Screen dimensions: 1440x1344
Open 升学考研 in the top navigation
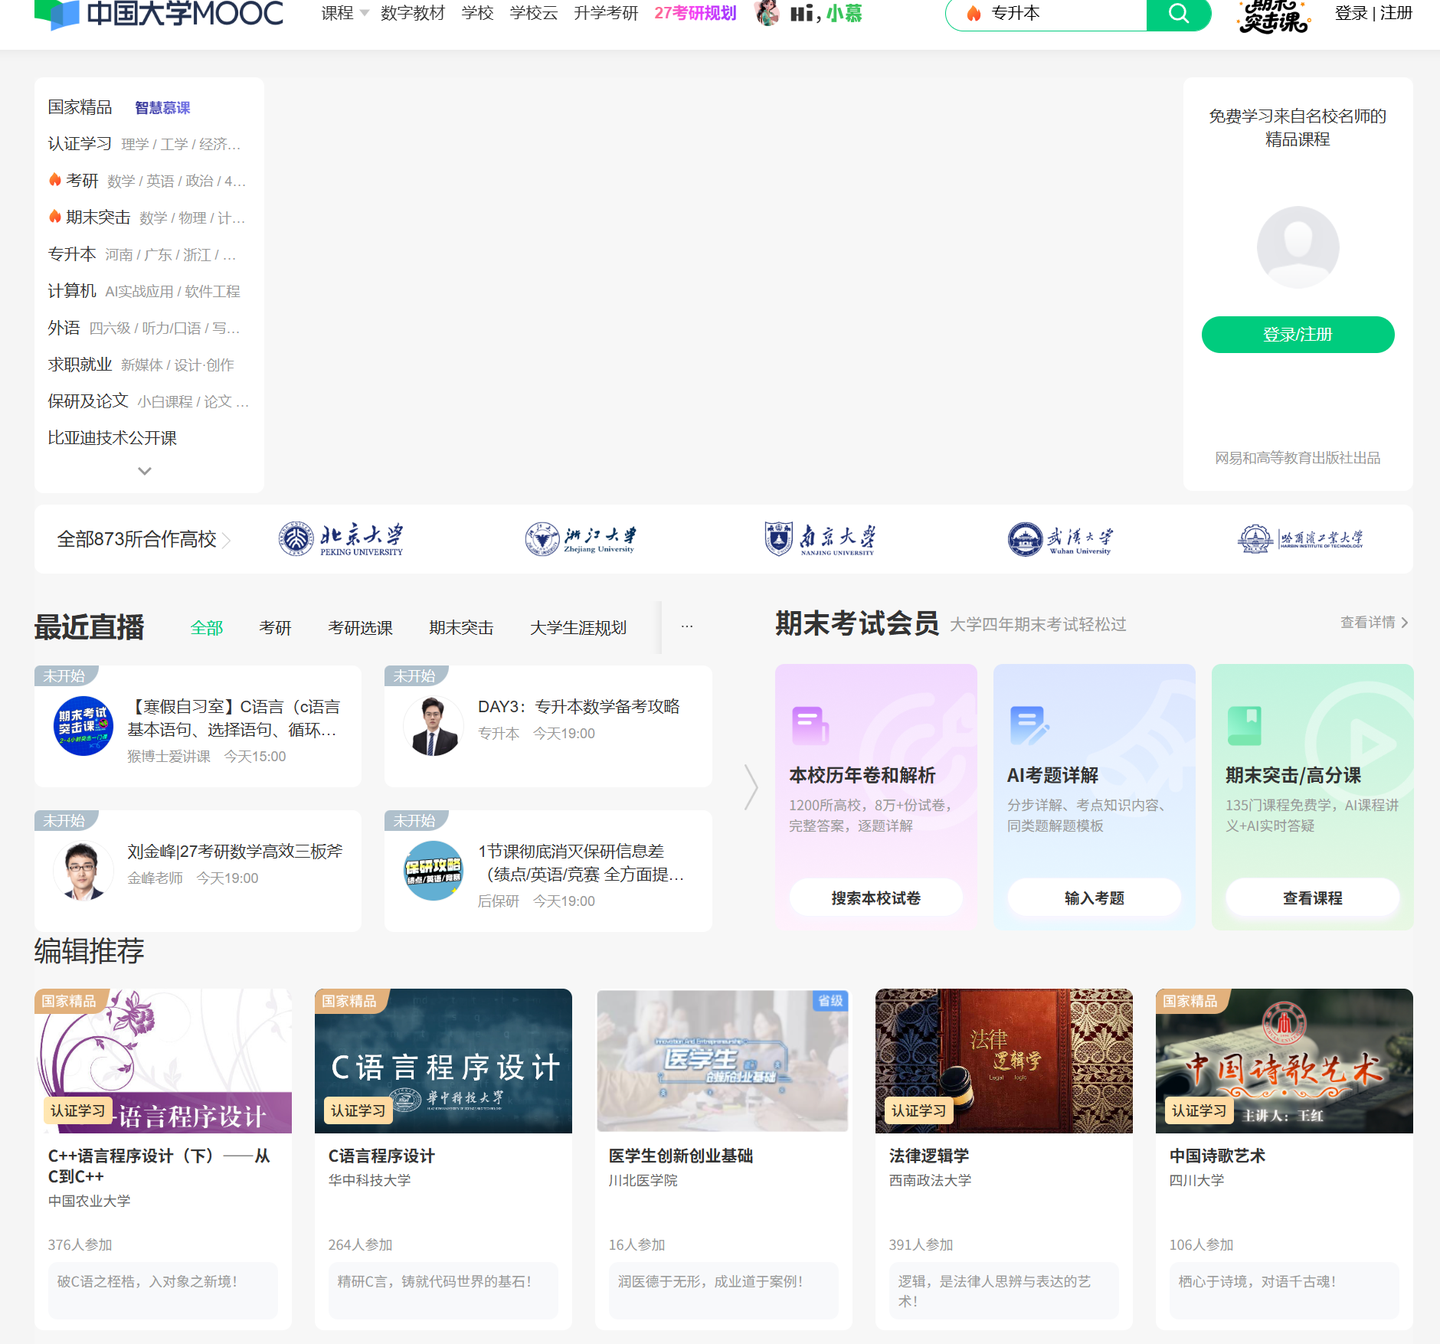(x=606, y=13)
